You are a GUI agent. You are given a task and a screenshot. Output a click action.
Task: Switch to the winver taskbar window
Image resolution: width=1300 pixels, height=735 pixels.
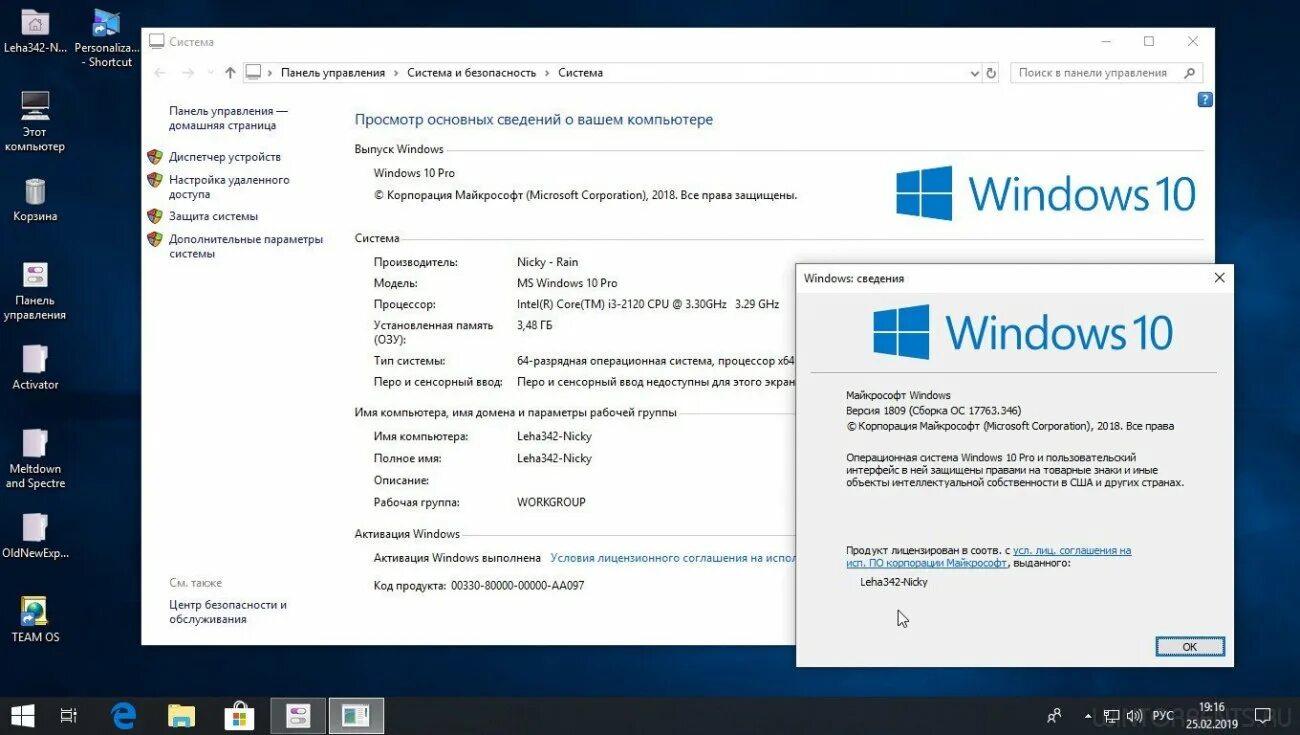(356, 715)
